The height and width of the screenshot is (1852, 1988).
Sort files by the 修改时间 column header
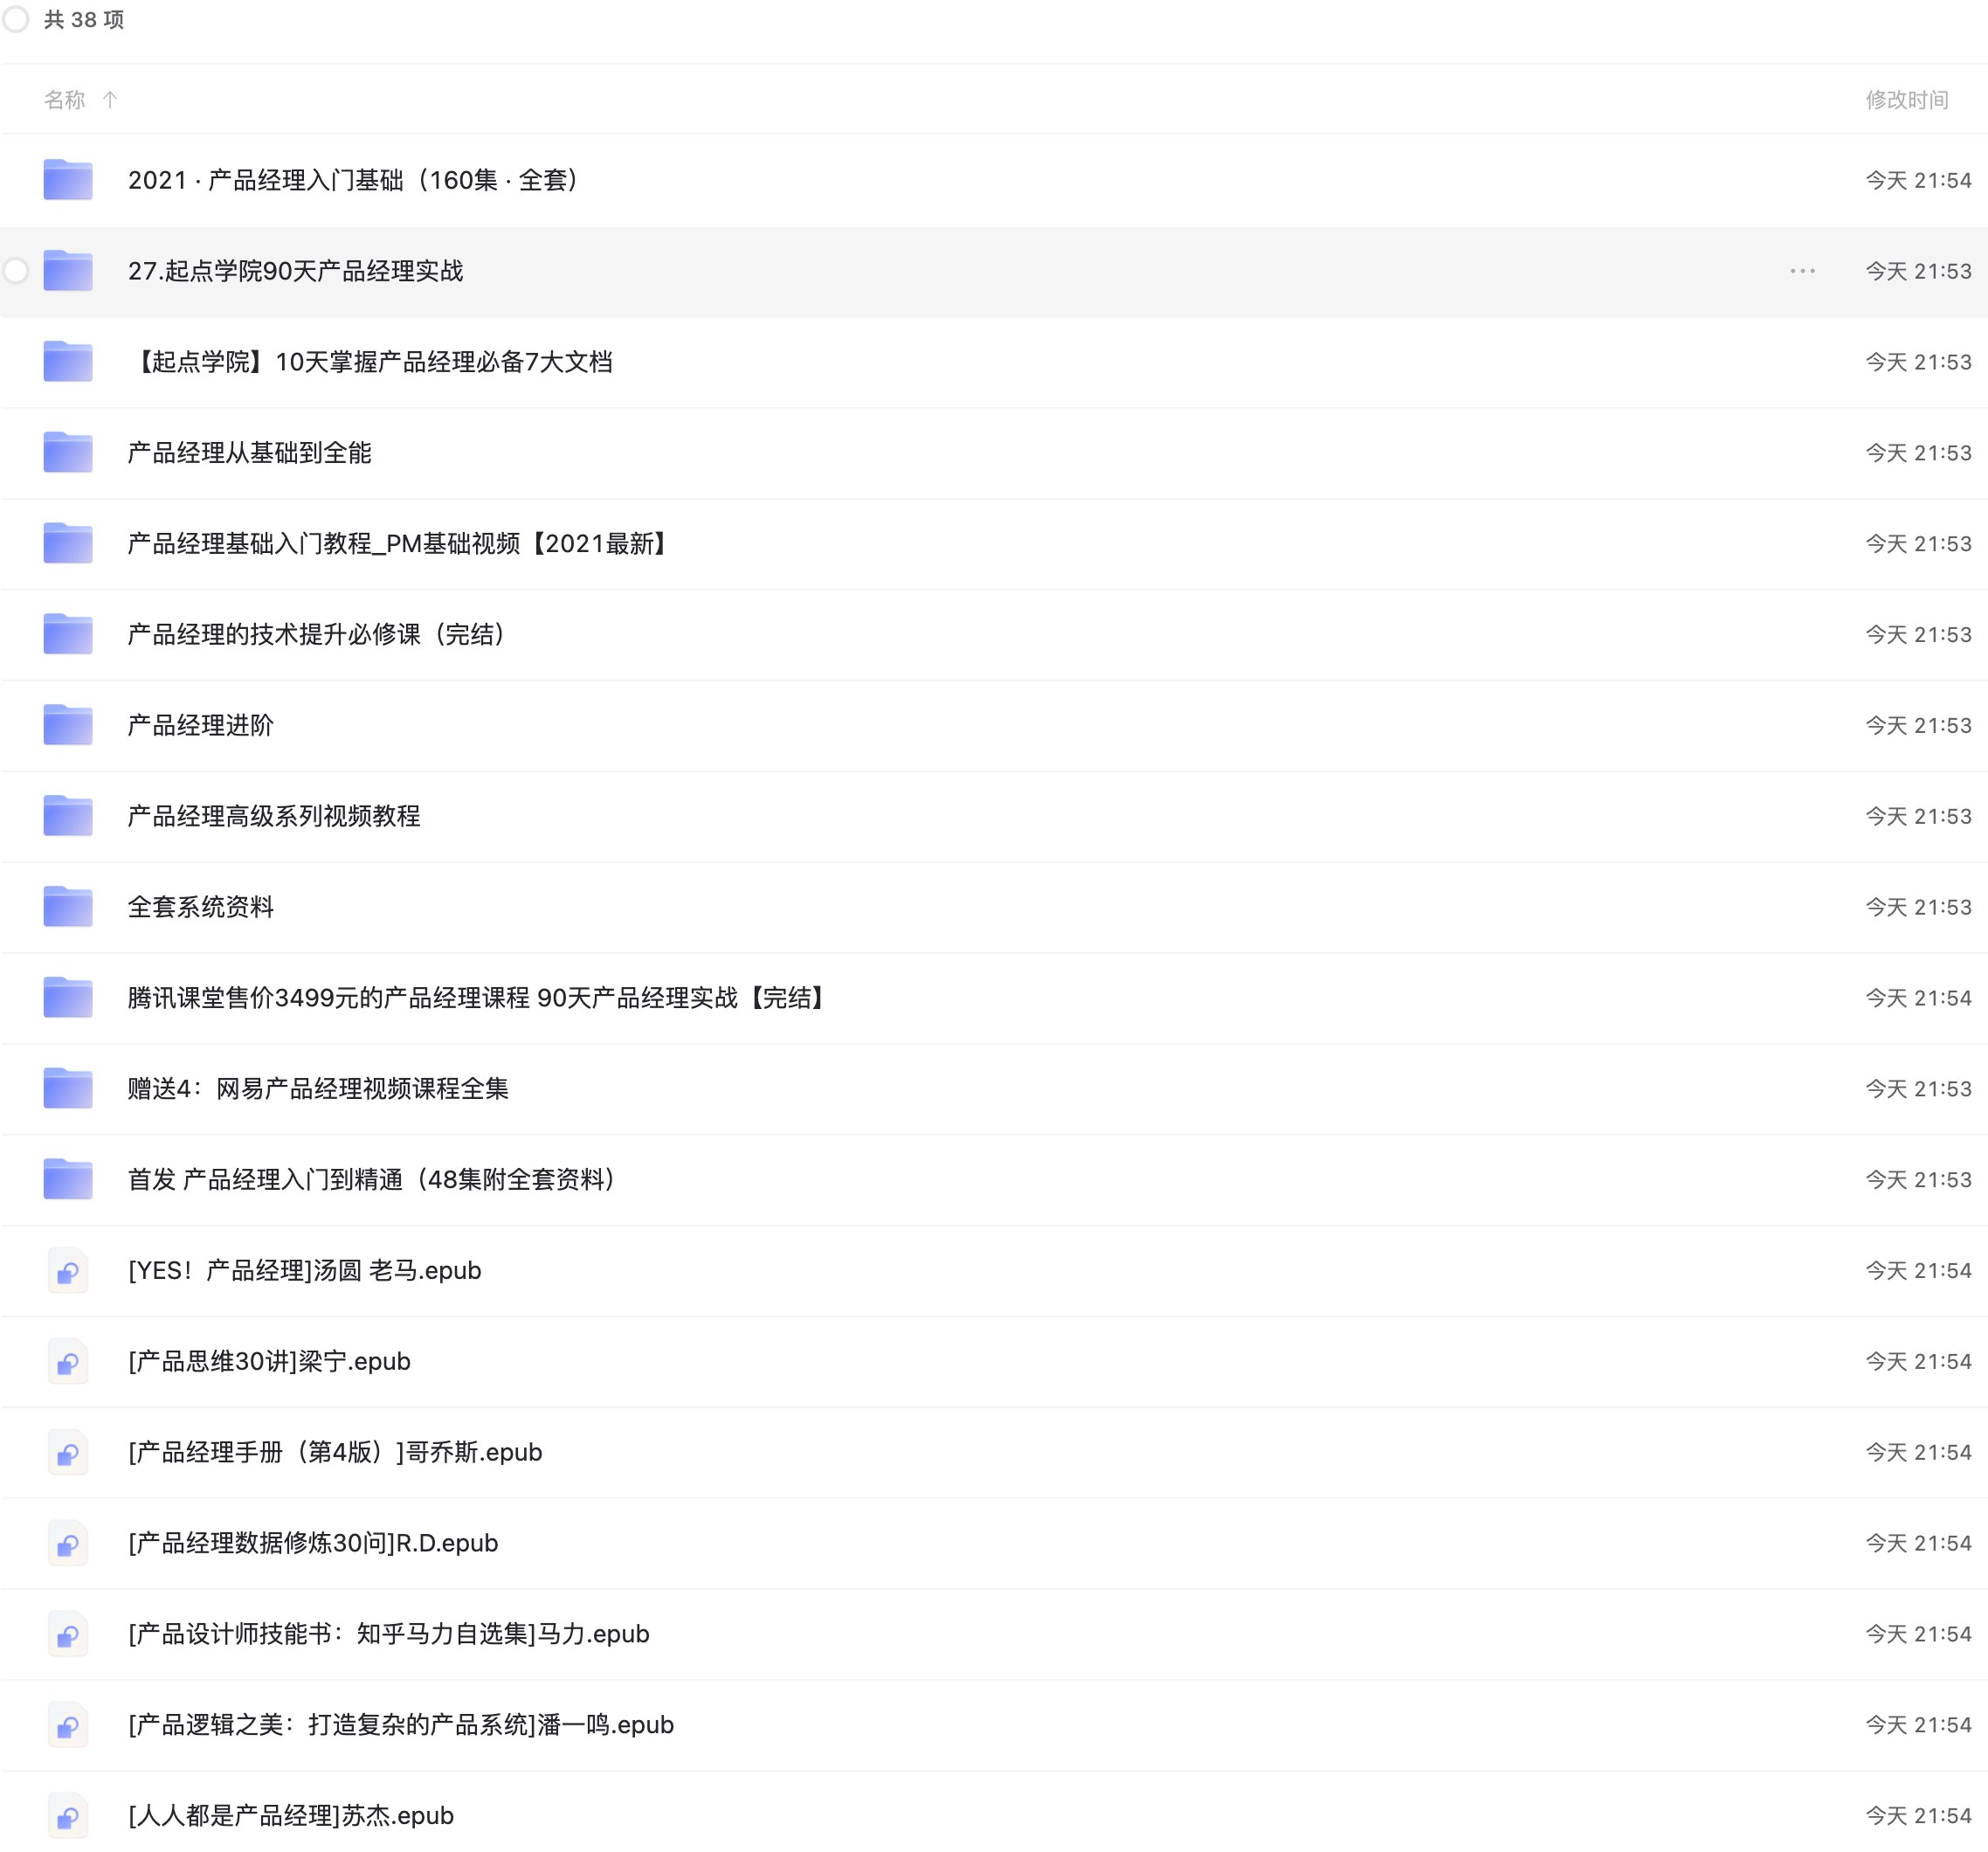pyautogui.click(x=1907, y=100)
